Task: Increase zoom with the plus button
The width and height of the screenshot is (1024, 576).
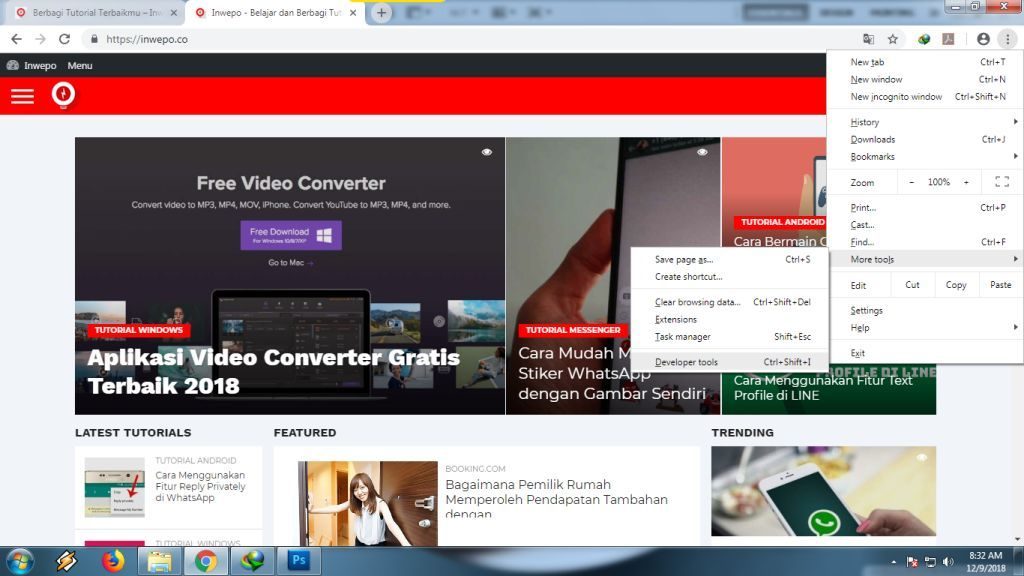Action: click(966, 182)
